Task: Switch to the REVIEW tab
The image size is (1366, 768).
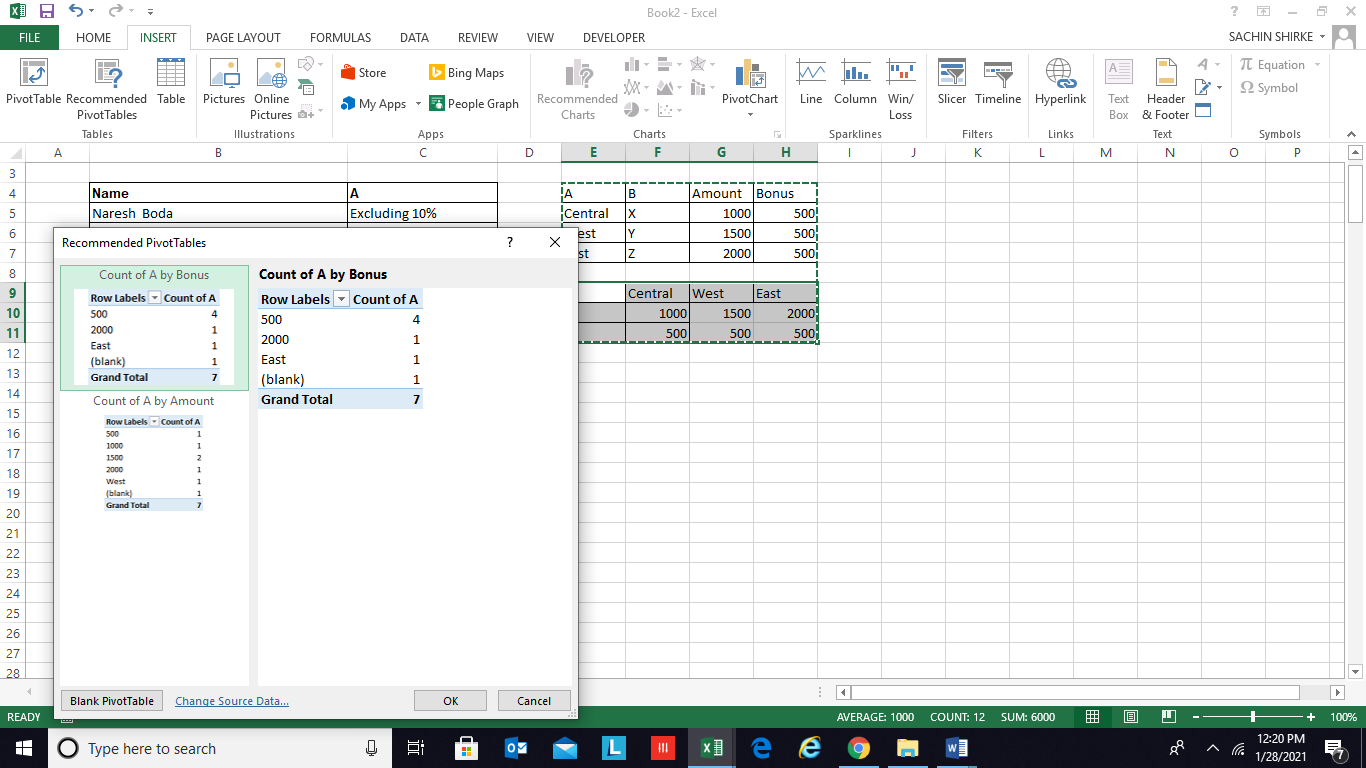Action: pyautogui.click(x=478, y=37)
